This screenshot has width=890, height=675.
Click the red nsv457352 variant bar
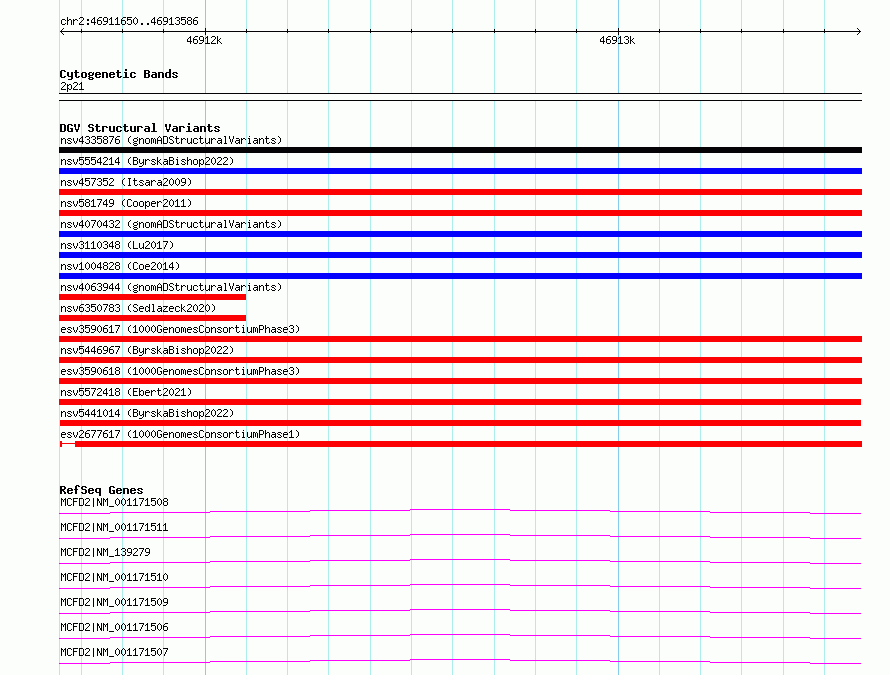pos(460,192)
